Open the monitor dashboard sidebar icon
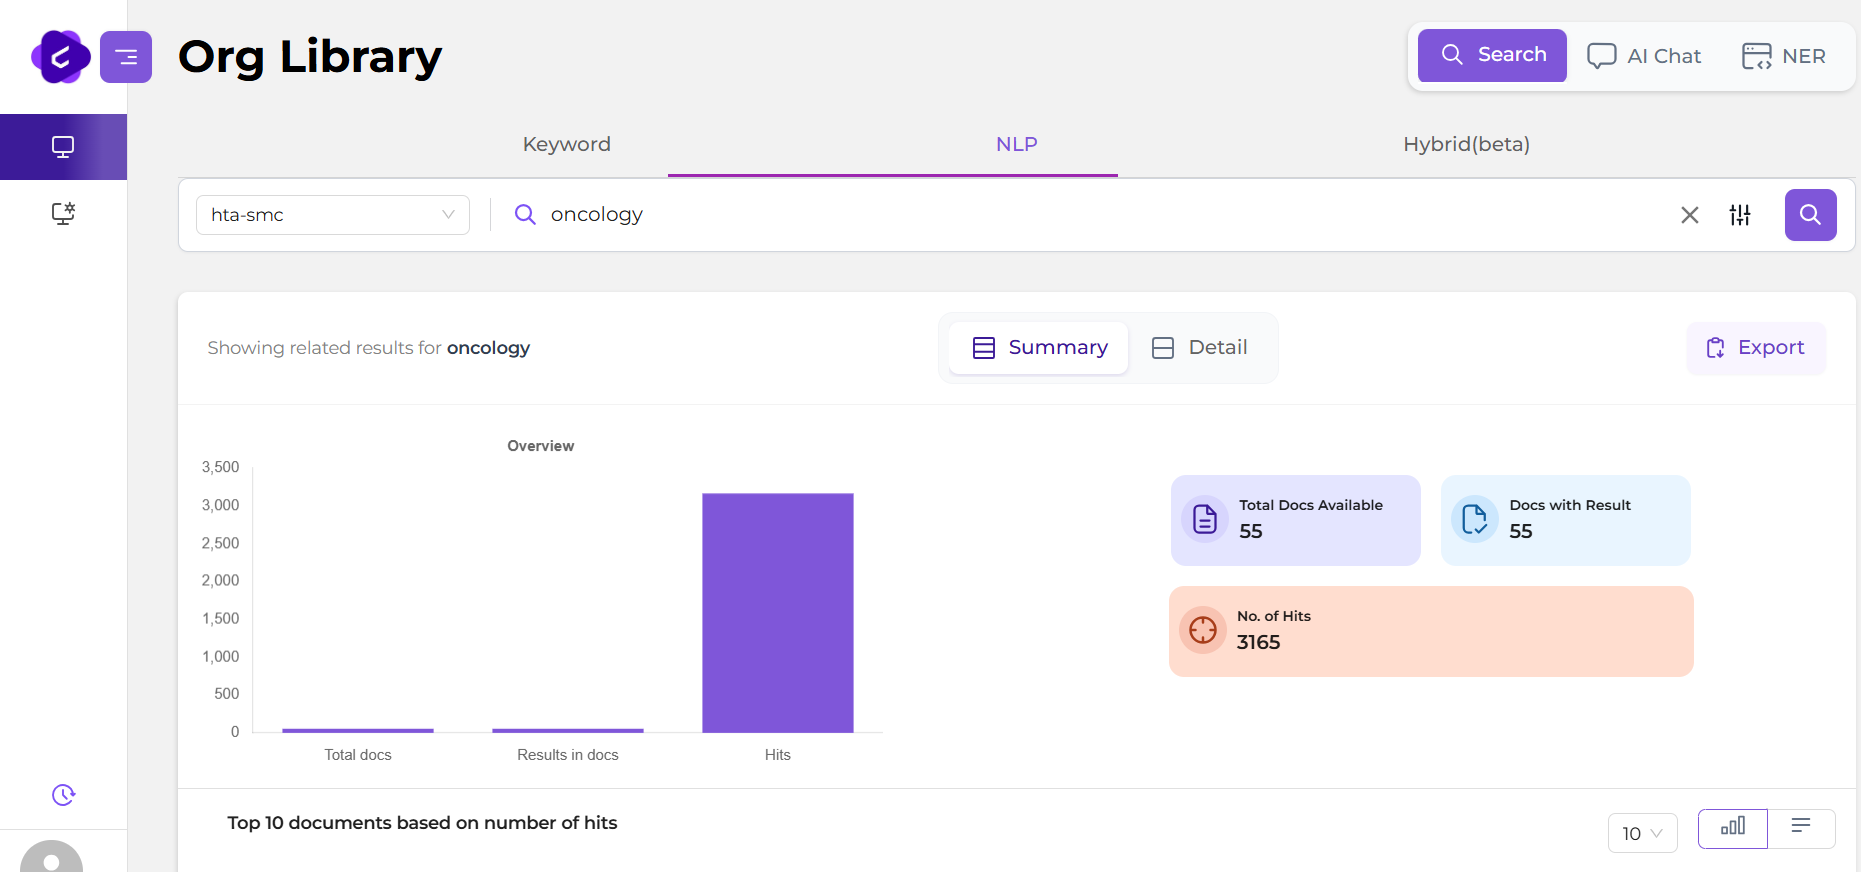 tap(63, 147)
